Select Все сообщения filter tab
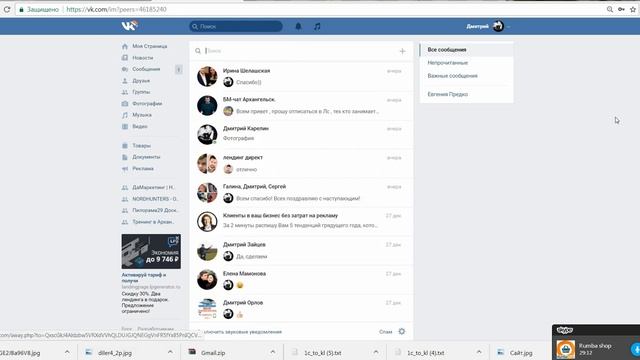 click(x=467, y=50)
